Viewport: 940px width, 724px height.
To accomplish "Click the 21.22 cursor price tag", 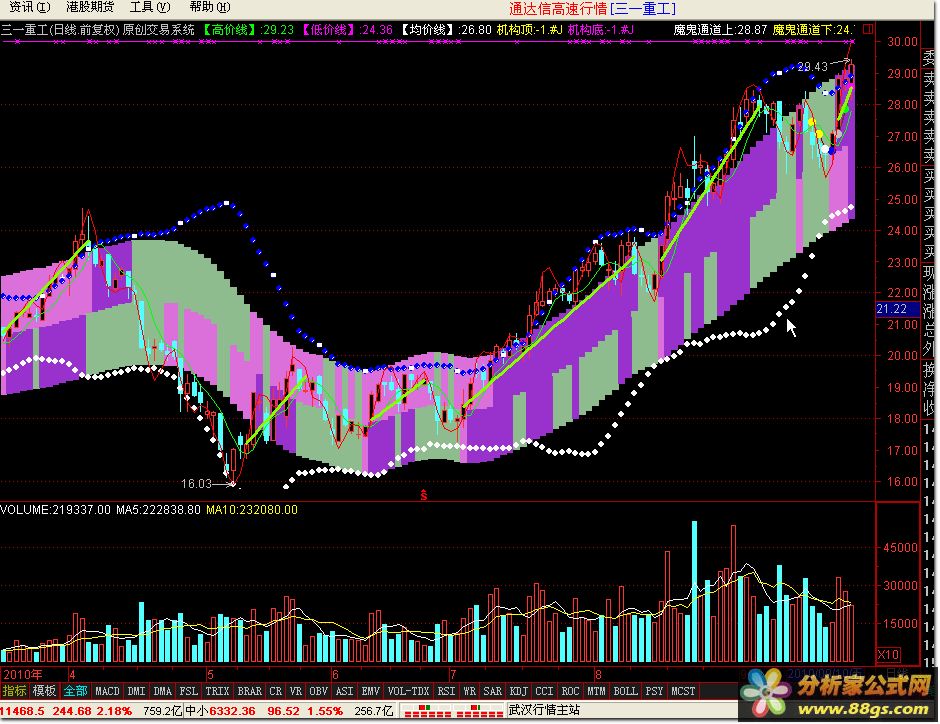I will coord(897,309).
